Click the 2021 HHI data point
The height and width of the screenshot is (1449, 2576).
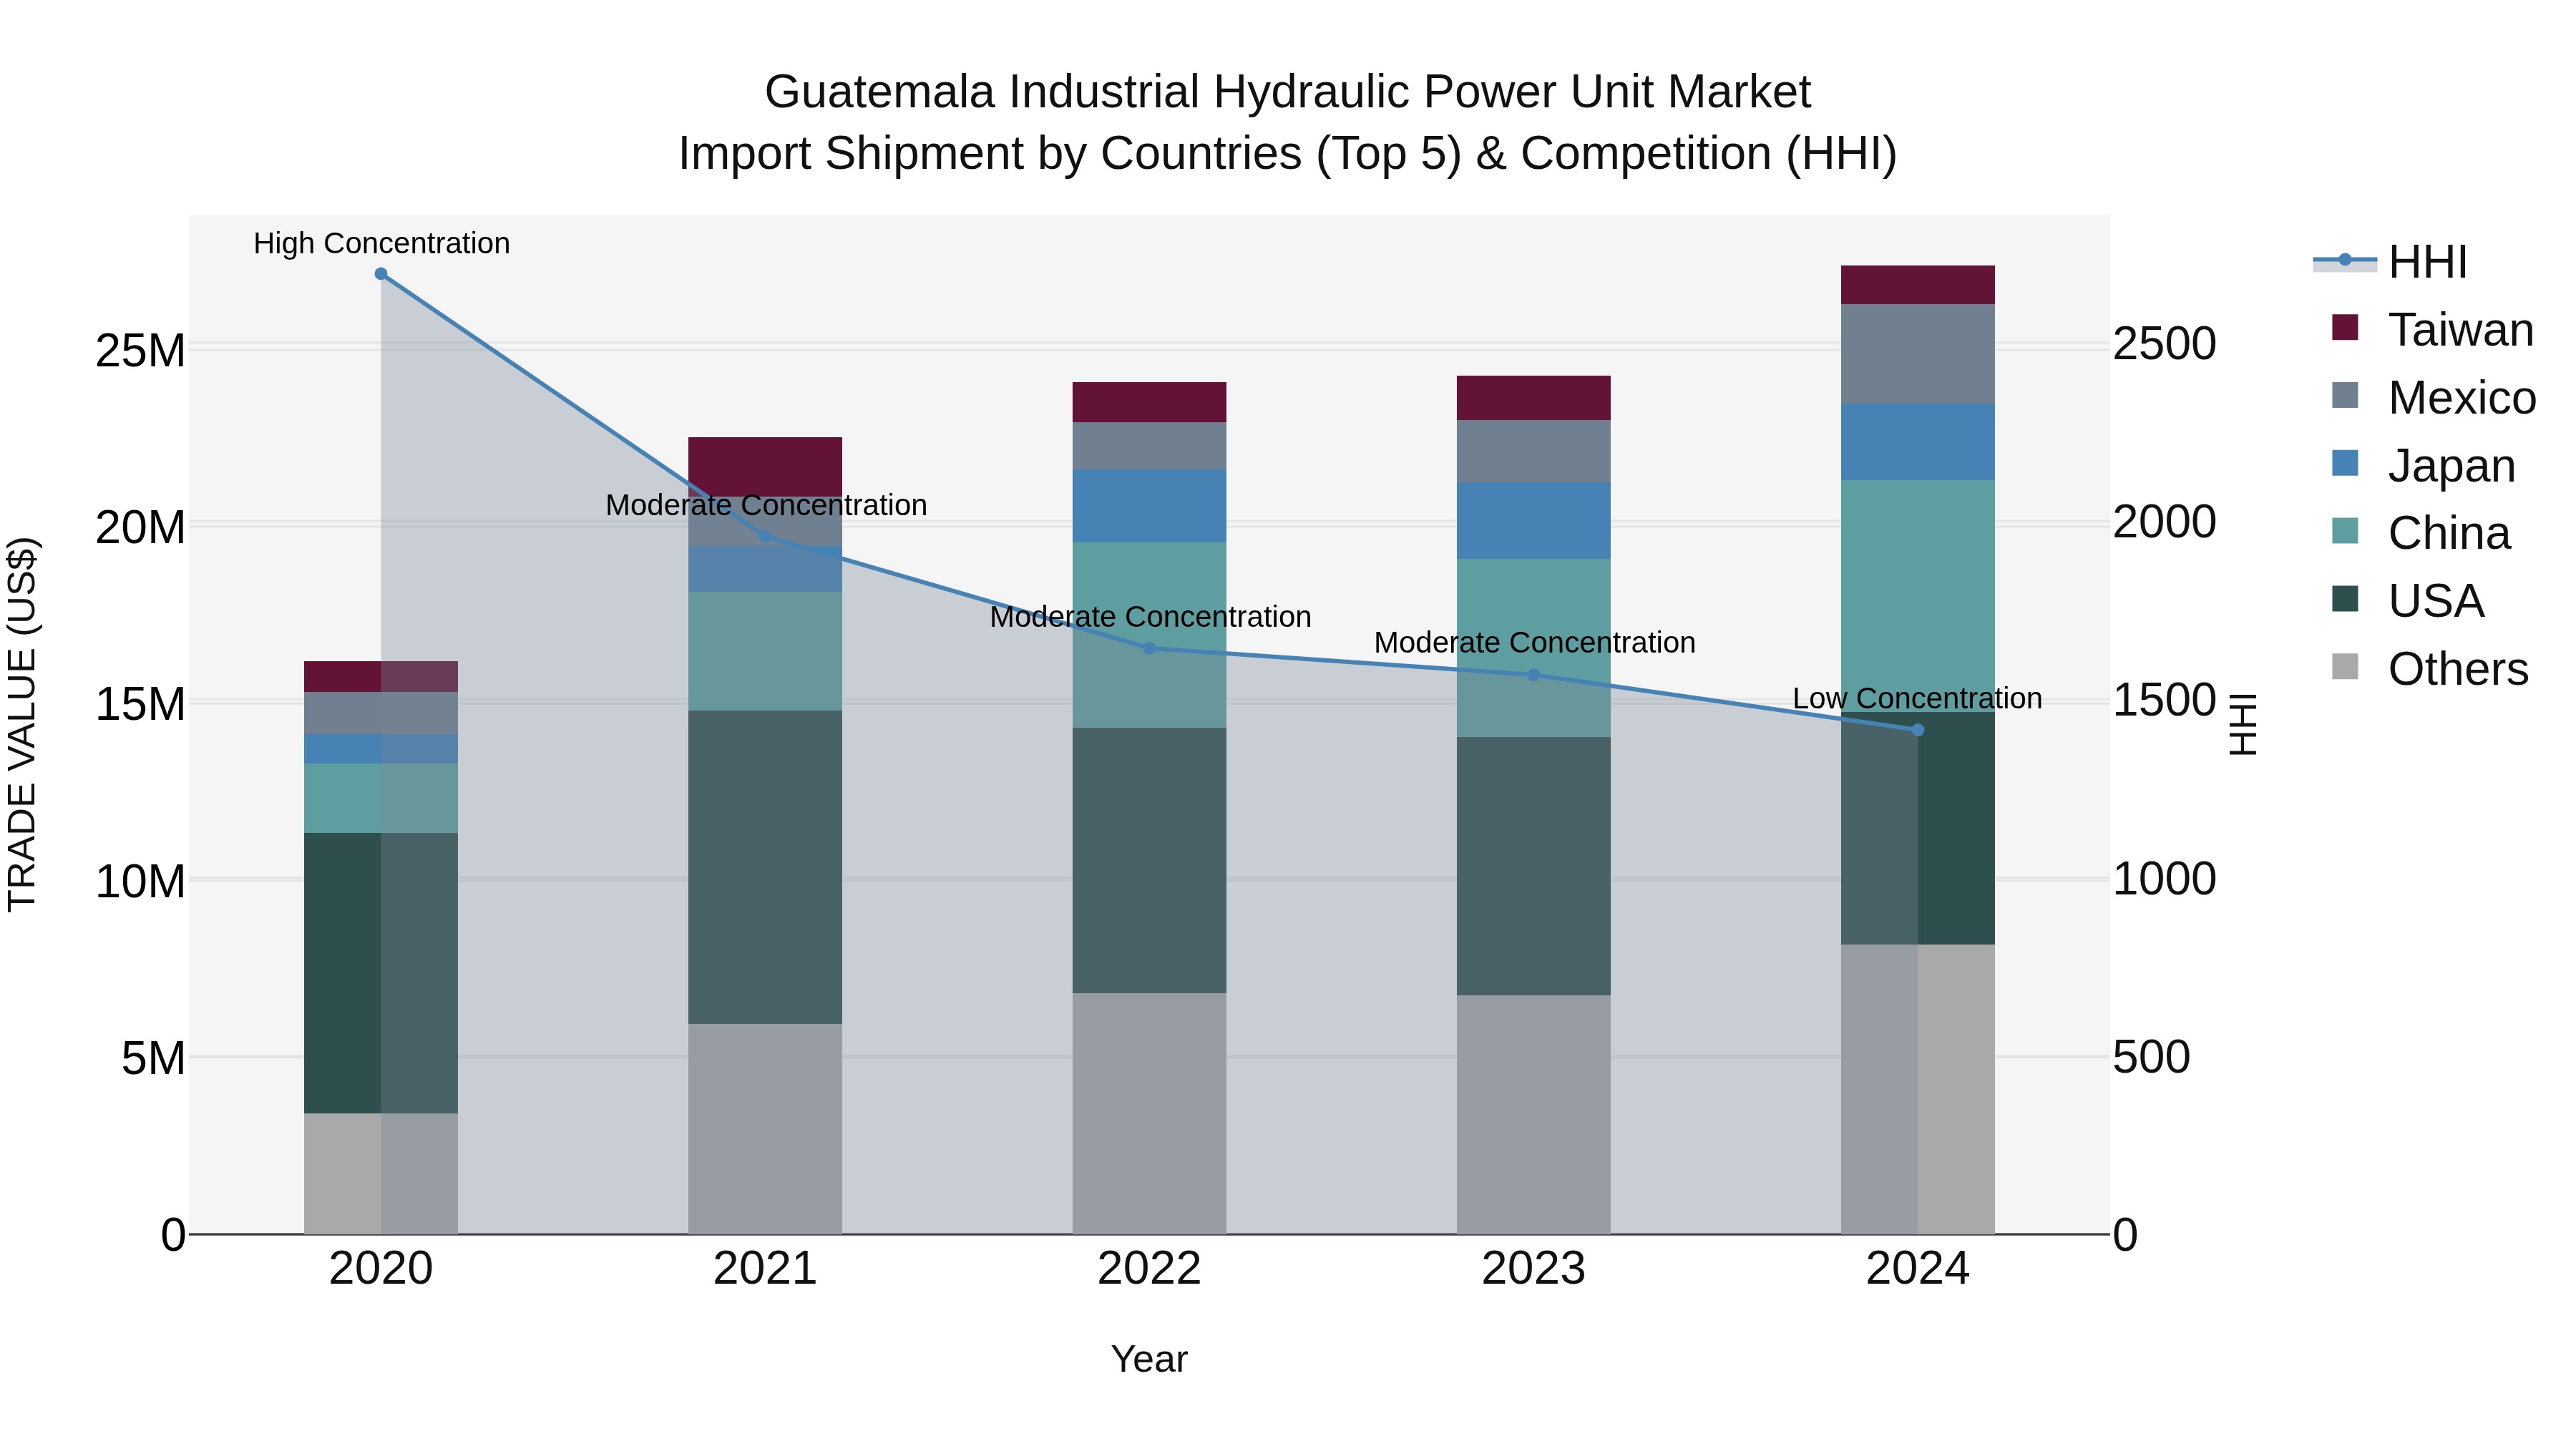[765, 536]
